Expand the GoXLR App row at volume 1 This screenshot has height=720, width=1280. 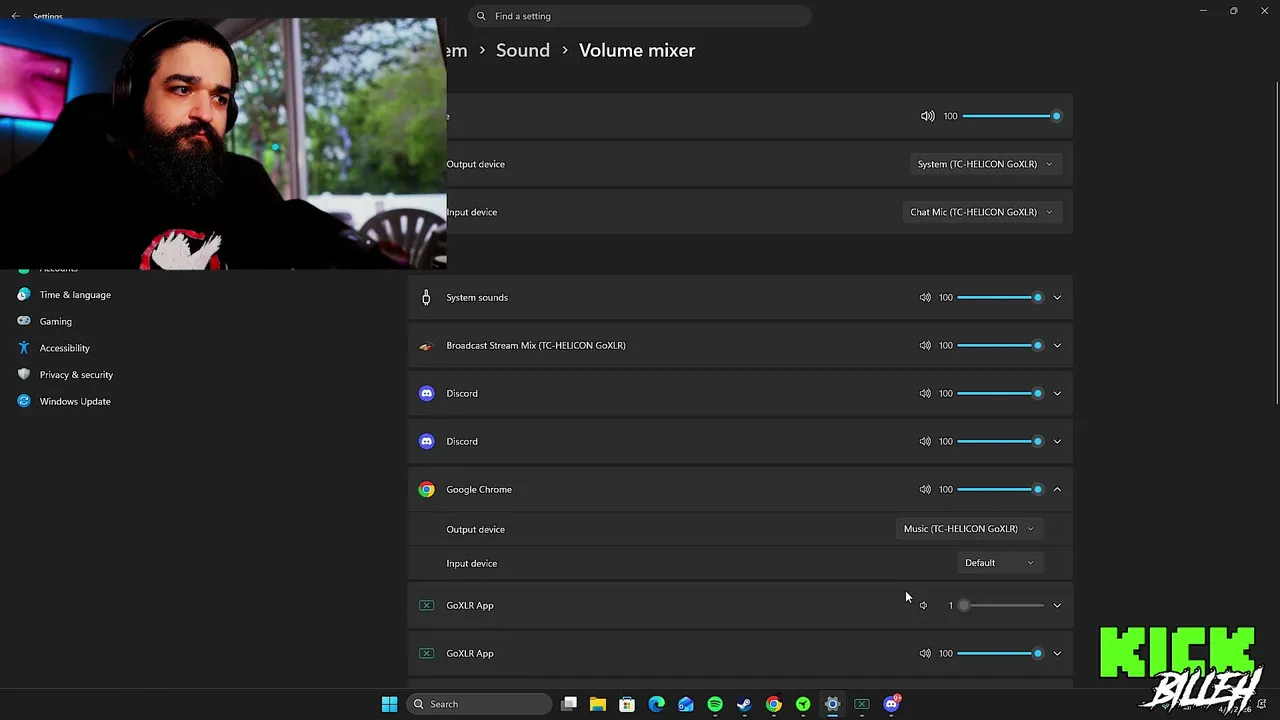[x=1057, y=605]
